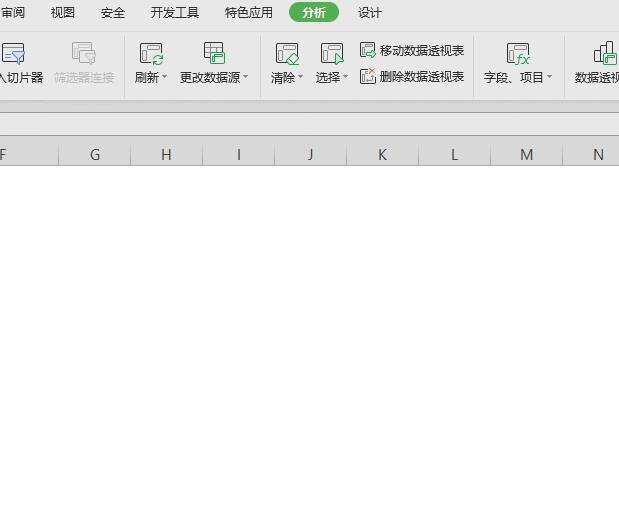
Task: Click the 删除数据透视表 label
Action: (x=422, y=77)
